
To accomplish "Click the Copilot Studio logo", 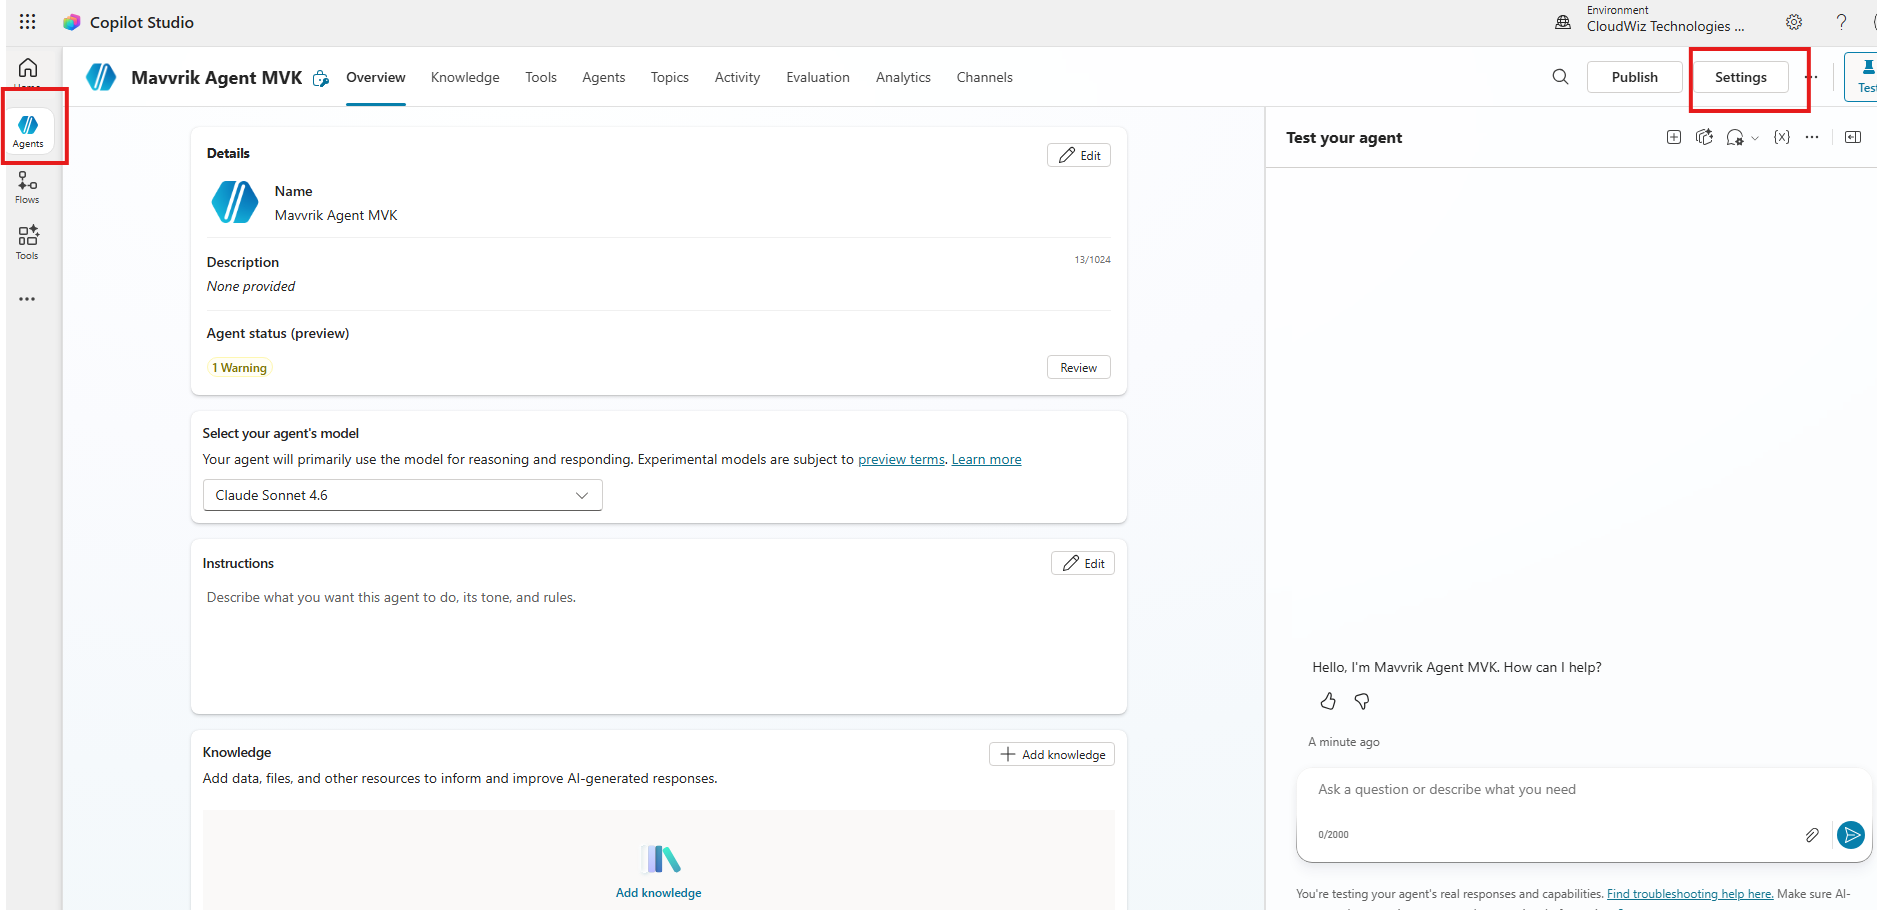I will (71, 22).
